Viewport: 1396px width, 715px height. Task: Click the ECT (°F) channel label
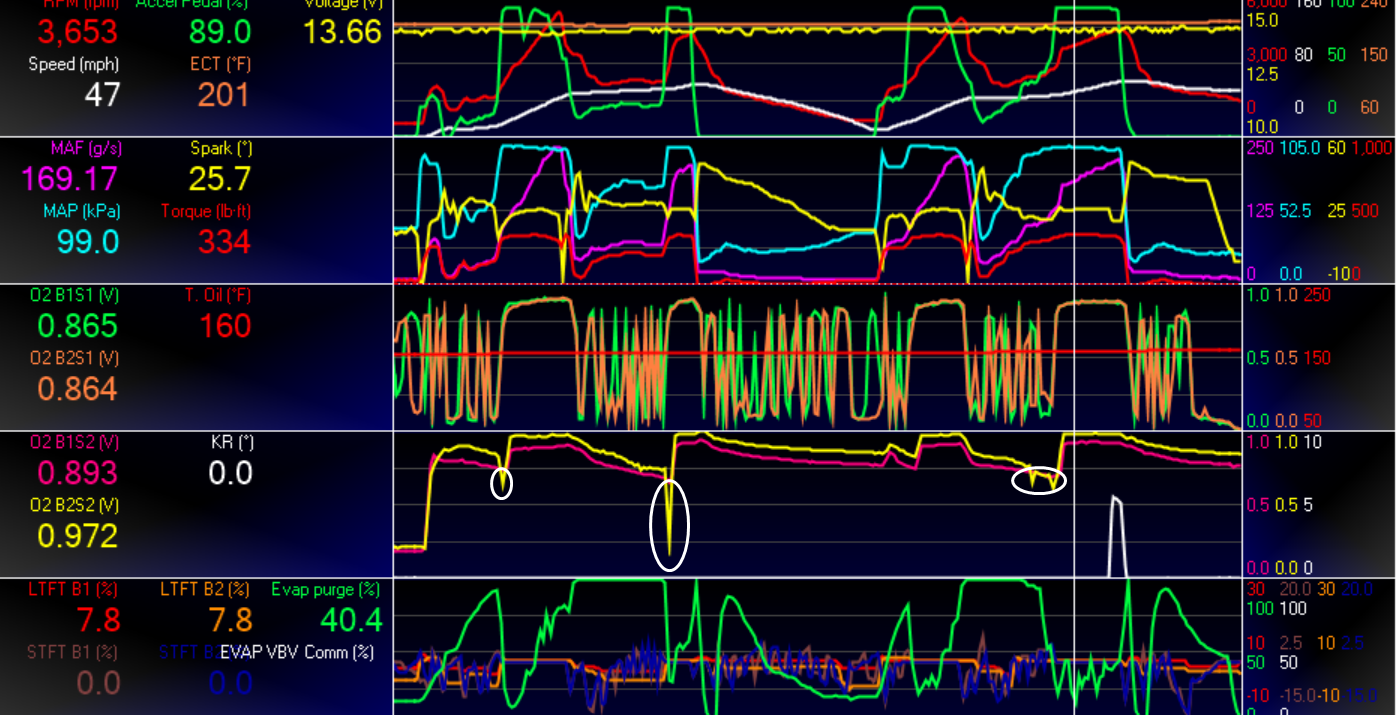(x=219, y=64)
